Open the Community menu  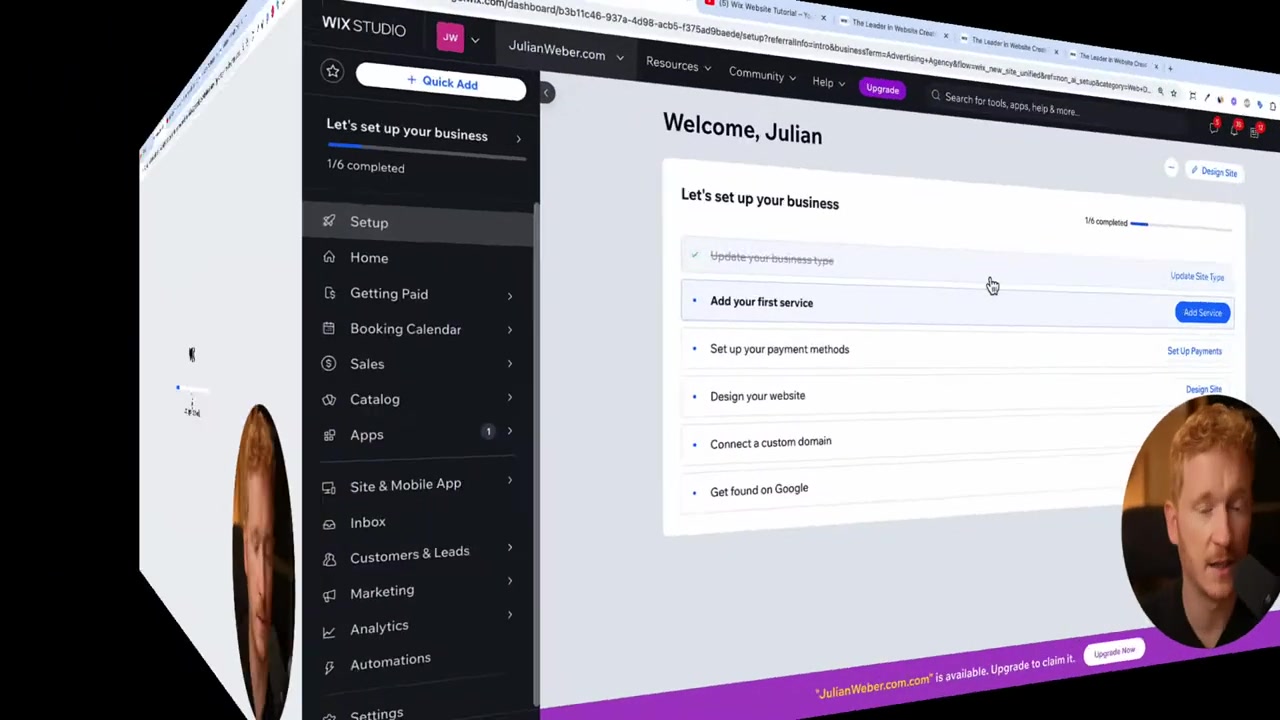(762, 75)
